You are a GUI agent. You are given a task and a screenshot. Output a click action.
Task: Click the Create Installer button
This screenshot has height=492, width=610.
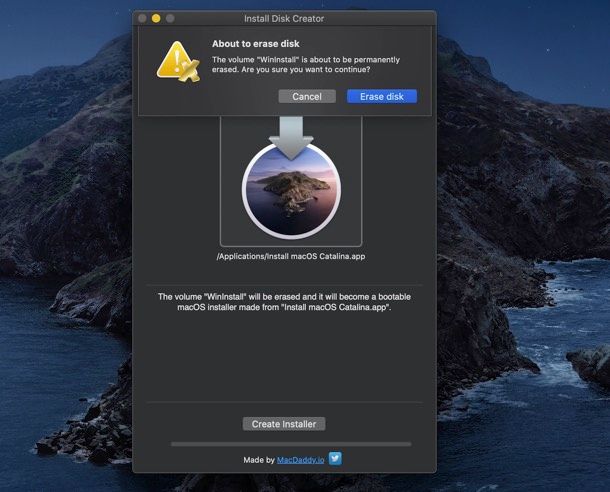(284, 424)
